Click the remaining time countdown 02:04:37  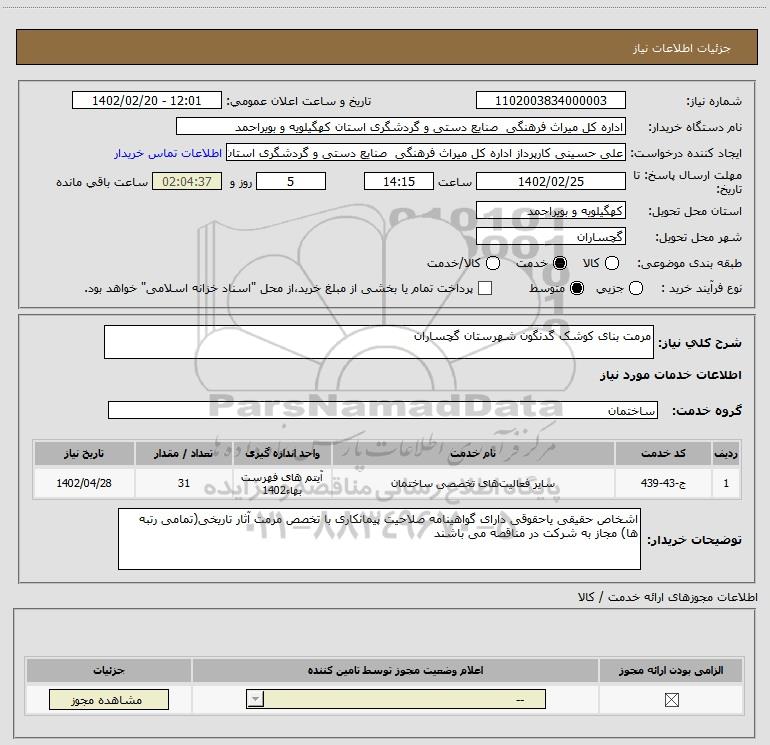tap(187, 181)
